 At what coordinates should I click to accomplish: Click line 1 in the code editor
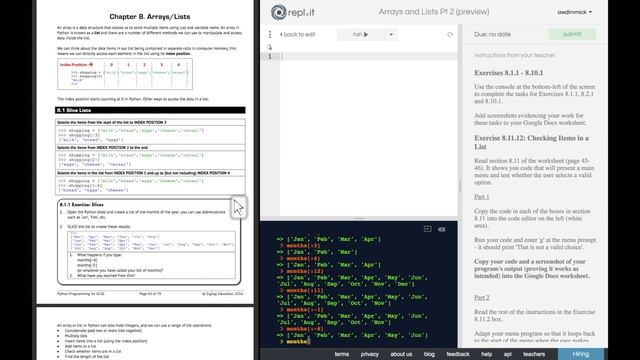pyautogui.click(x=369, y=56)
